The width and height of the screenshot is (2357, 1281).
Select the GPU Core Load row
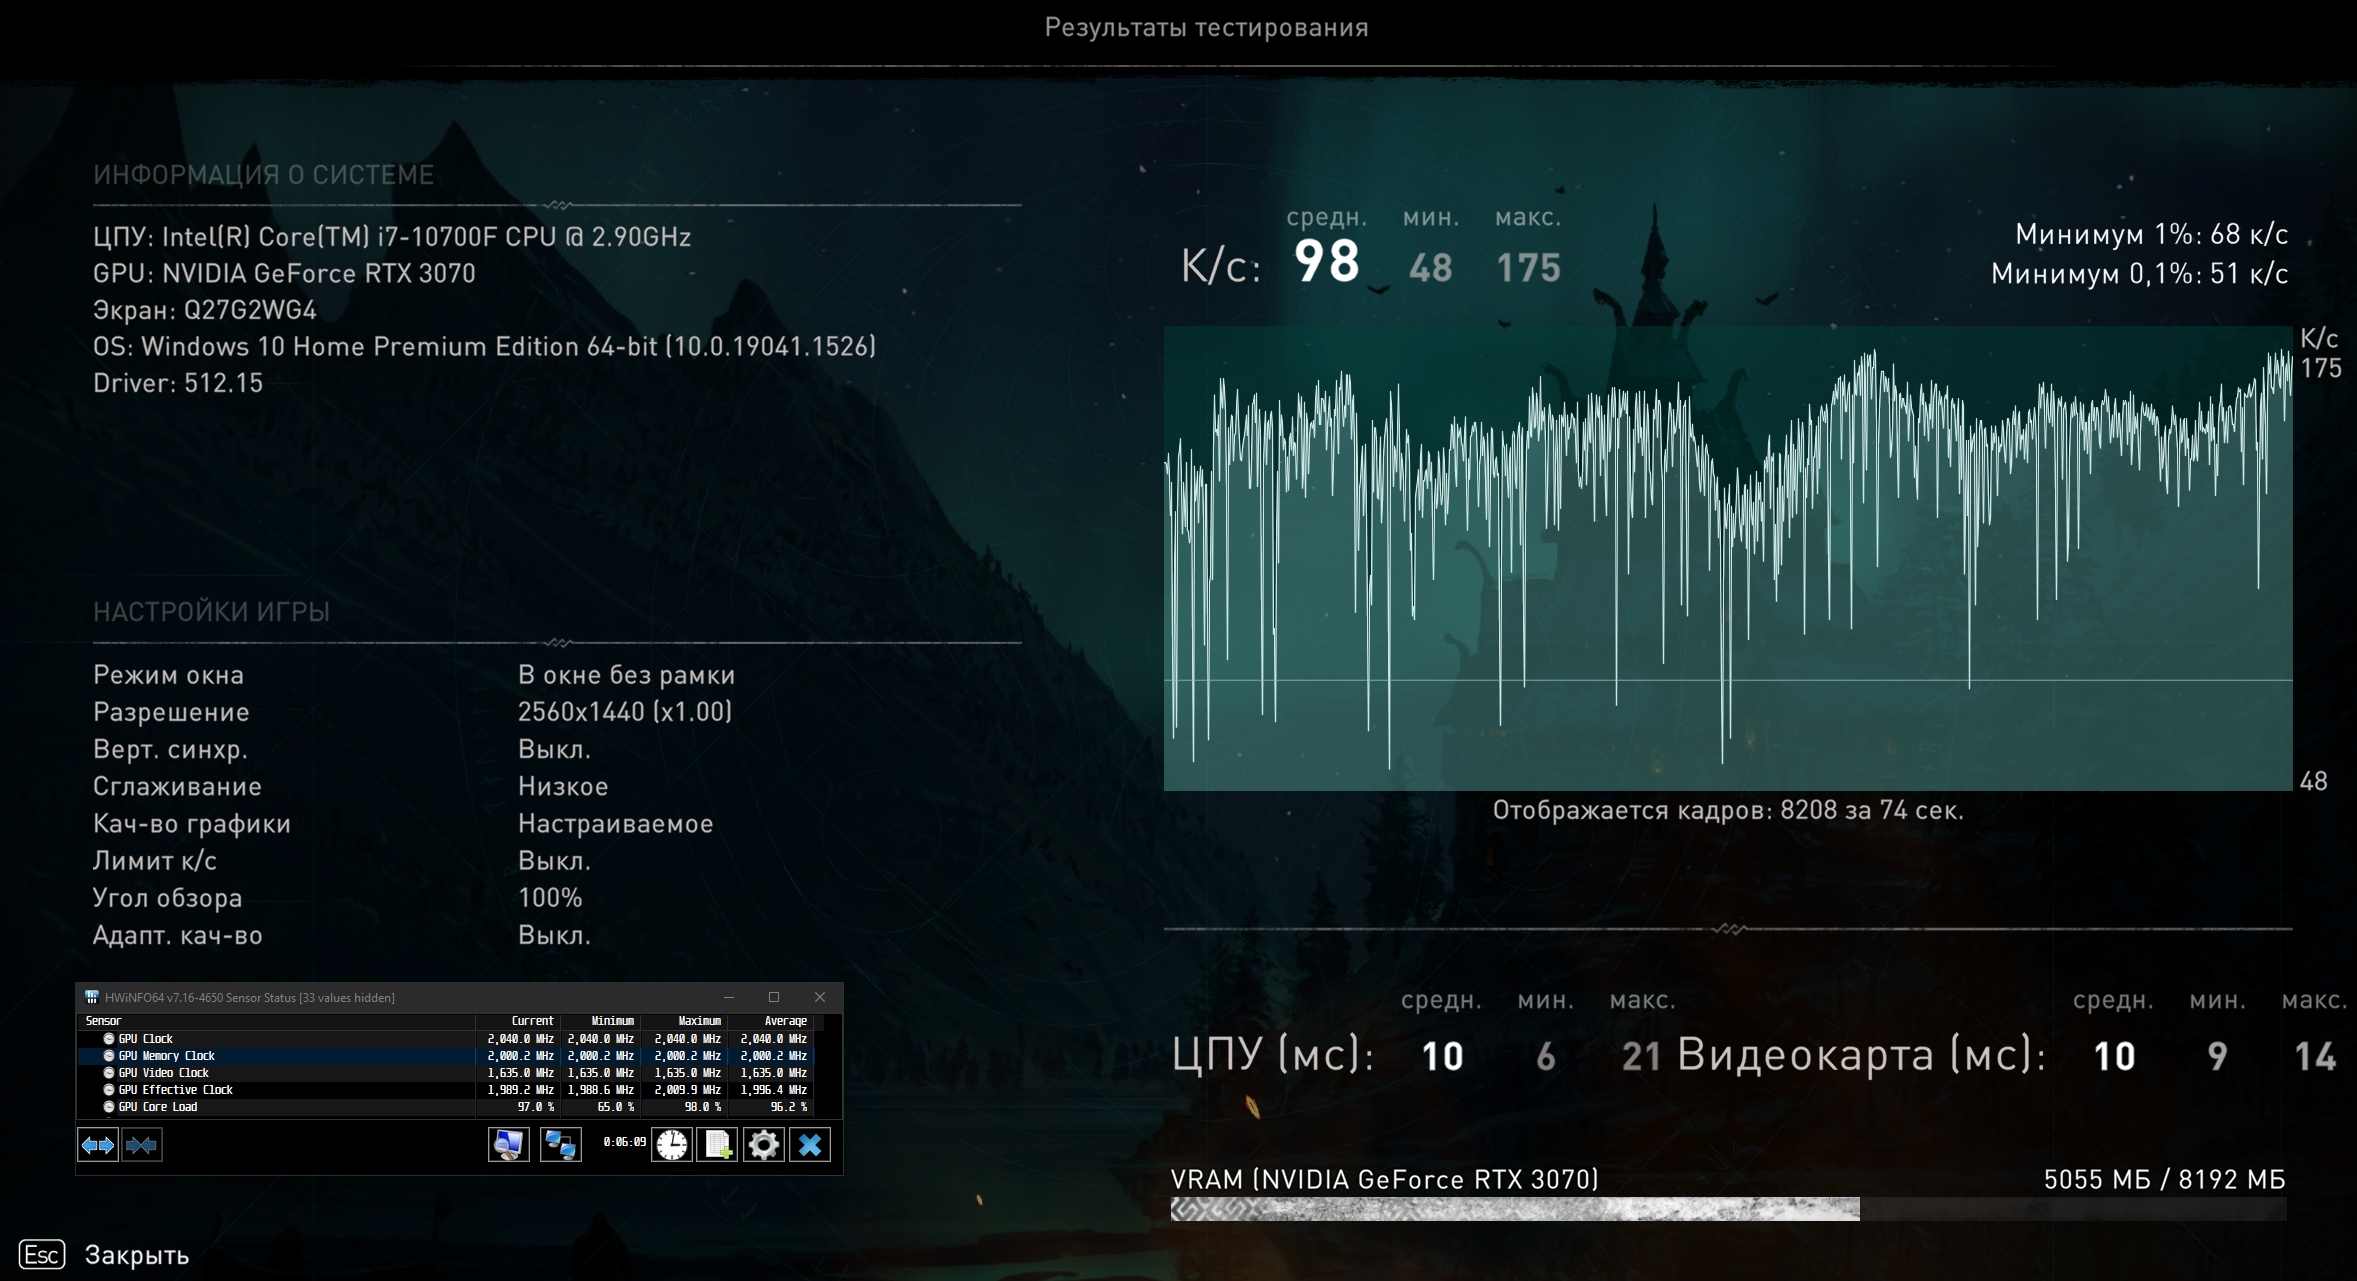[x=158, y=1107]
